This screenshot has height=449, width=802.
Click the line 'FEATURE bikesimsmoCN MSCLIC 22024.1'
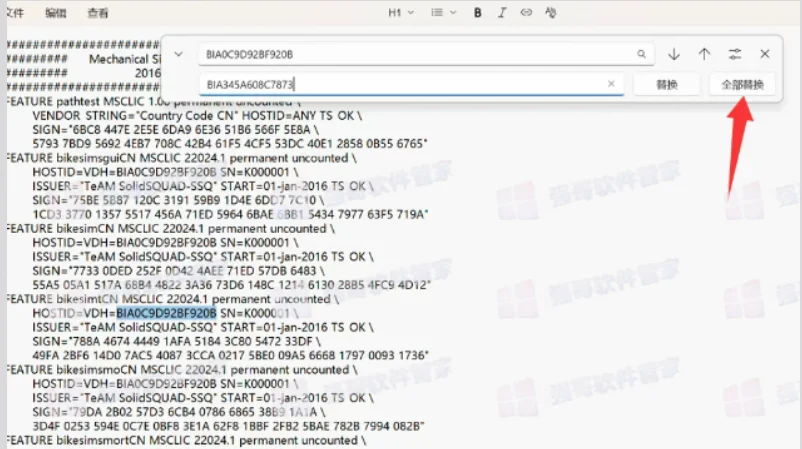point(182,370)
